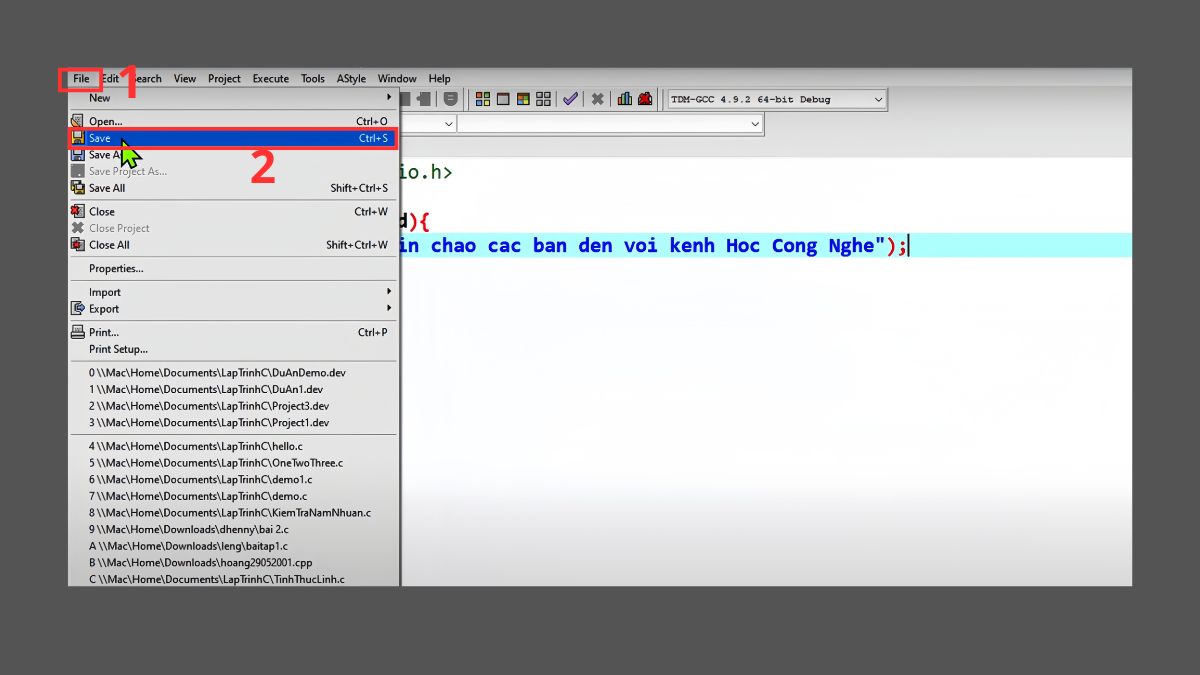This screenshot has width=1200, height=675.
Task: Click the Rebuild All icon
Action: tap(543, 98)
